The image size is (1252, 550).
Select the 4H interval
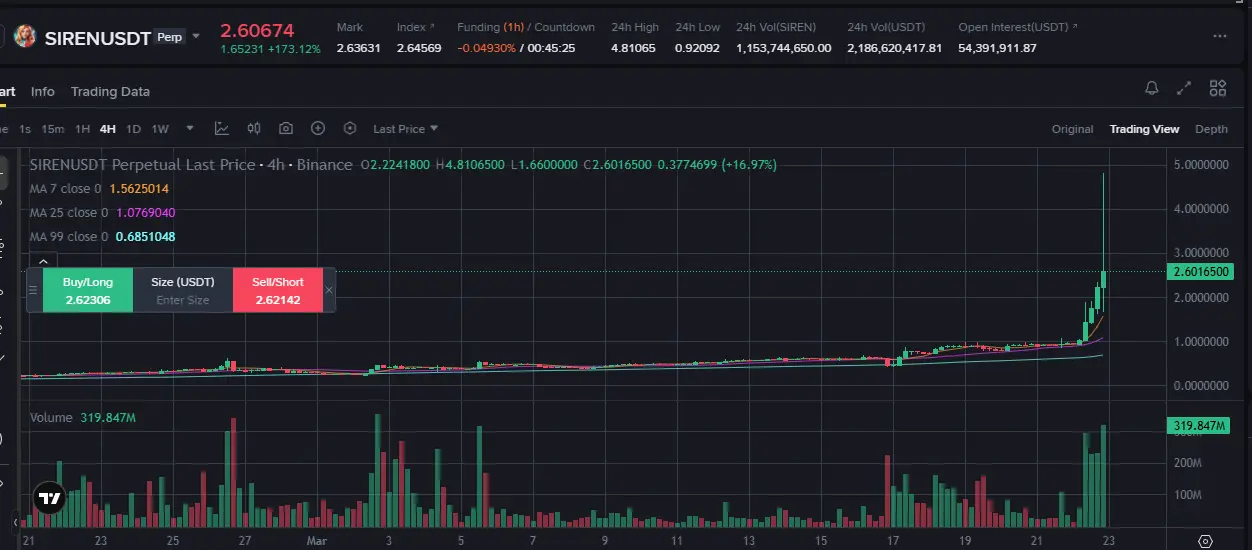[x=108, y=129]
